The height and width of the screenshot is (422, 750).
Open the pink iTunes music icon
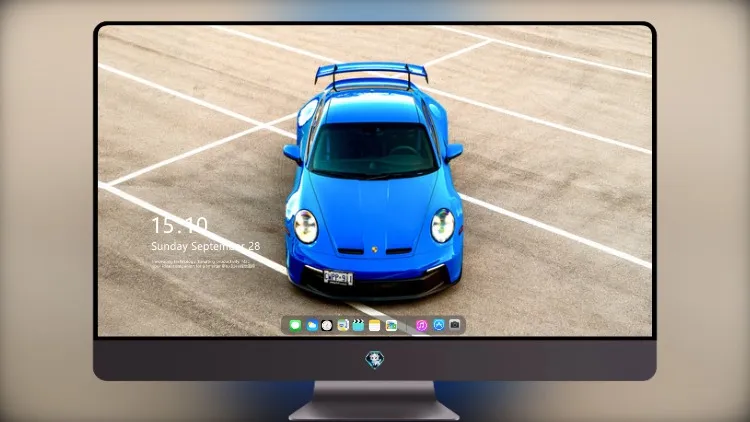(421, 325)
